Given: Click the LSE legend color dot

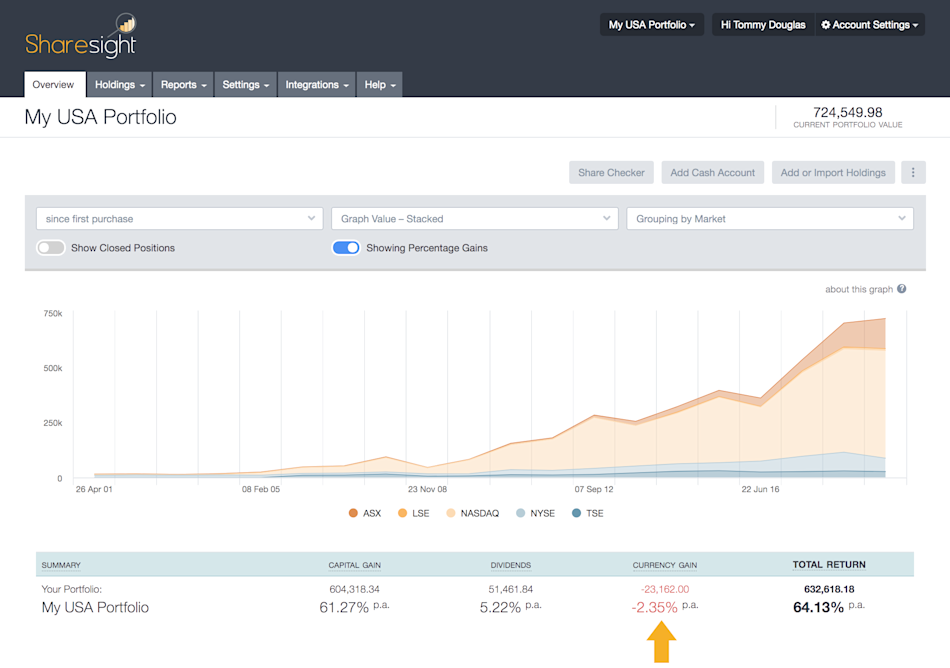Looking at the screenshot, I should 402,513.
